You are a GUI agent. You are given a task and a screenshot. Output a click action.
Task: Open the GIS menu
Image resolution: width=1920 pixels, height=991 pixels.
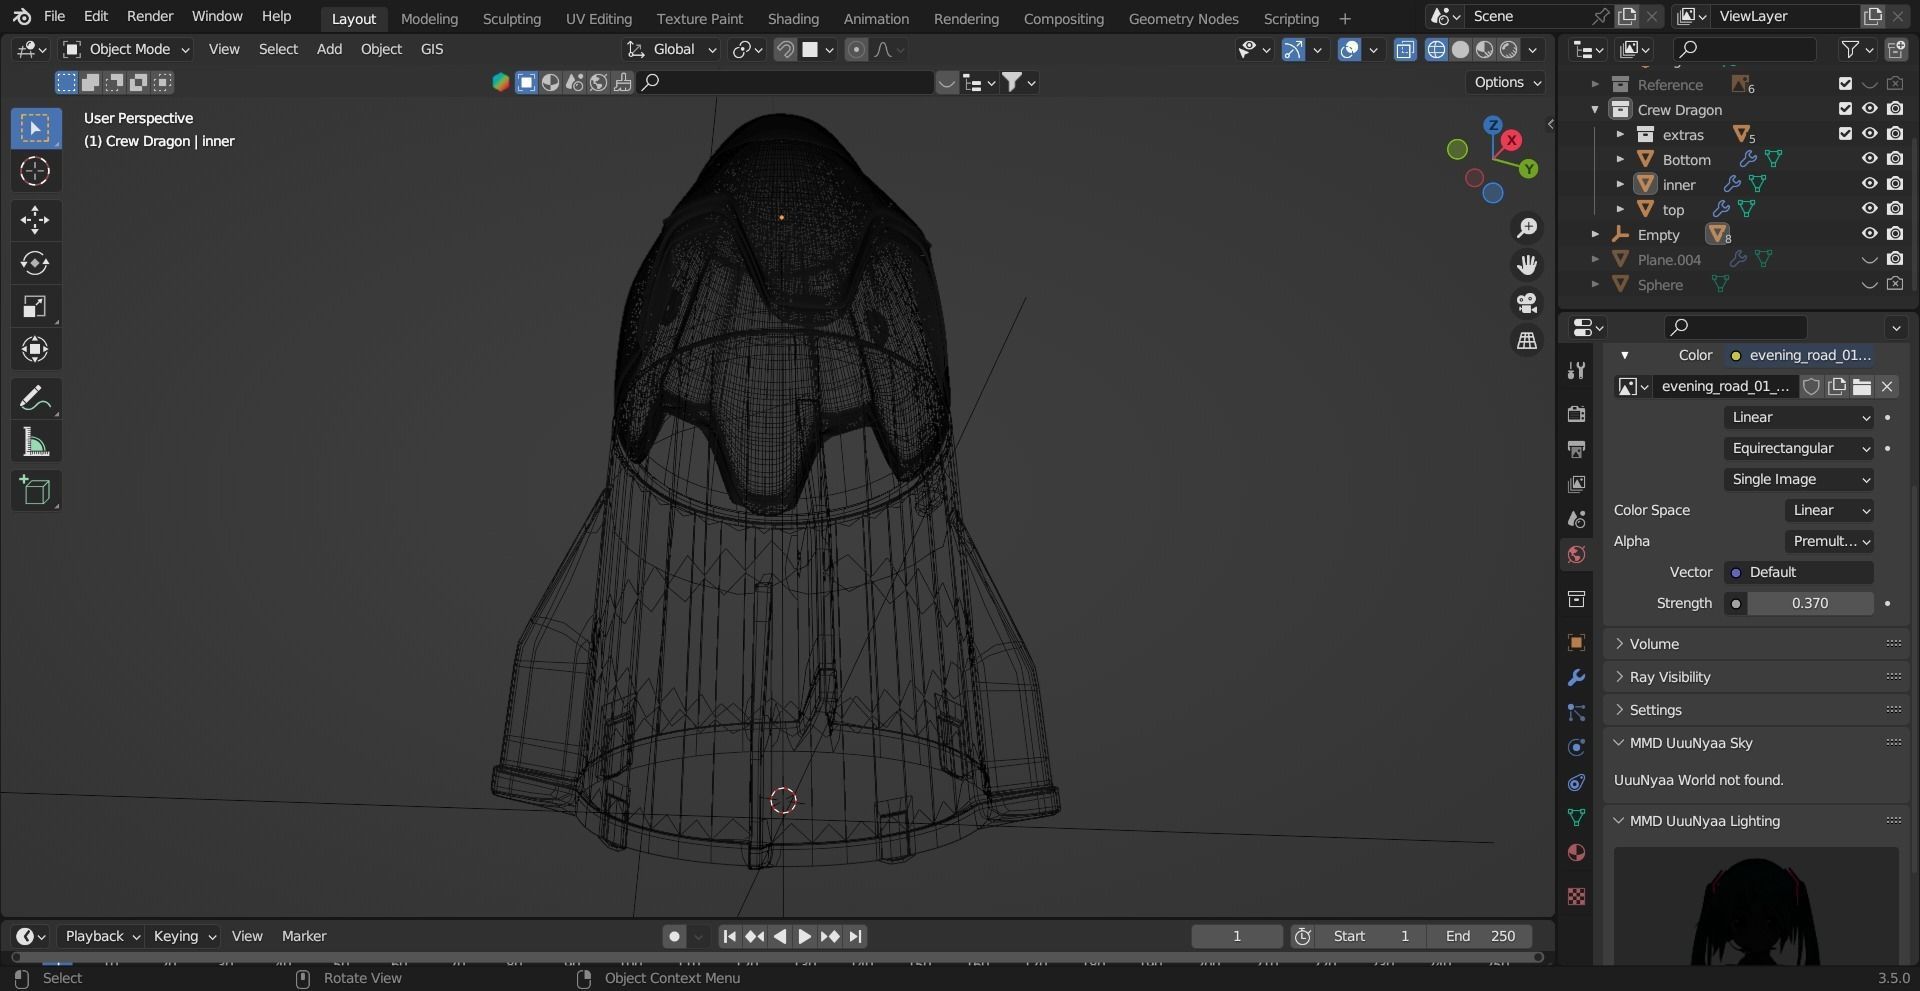point(432,49)
